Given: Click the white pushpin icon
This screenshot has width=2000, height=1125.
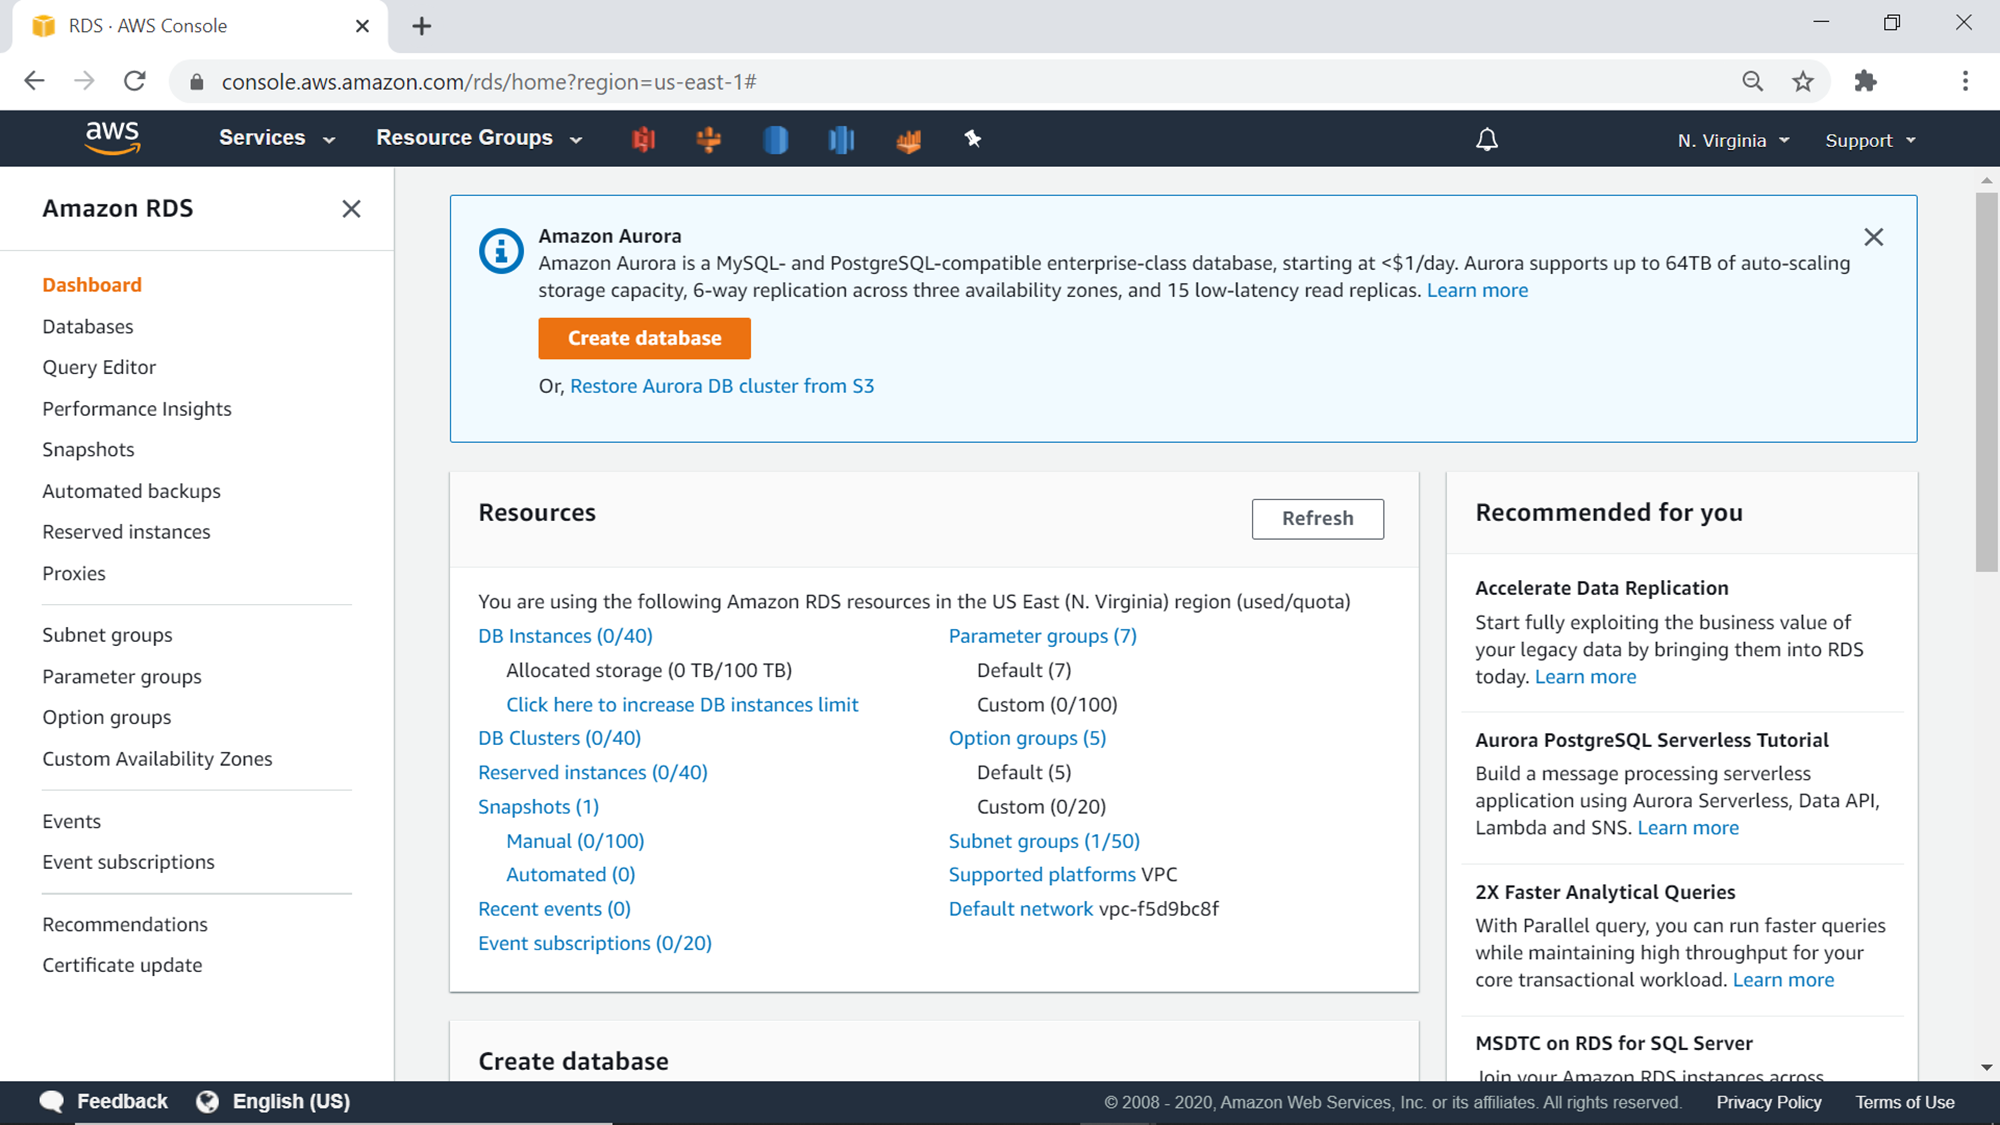Looking at the screenshot, I should point(972,139).
